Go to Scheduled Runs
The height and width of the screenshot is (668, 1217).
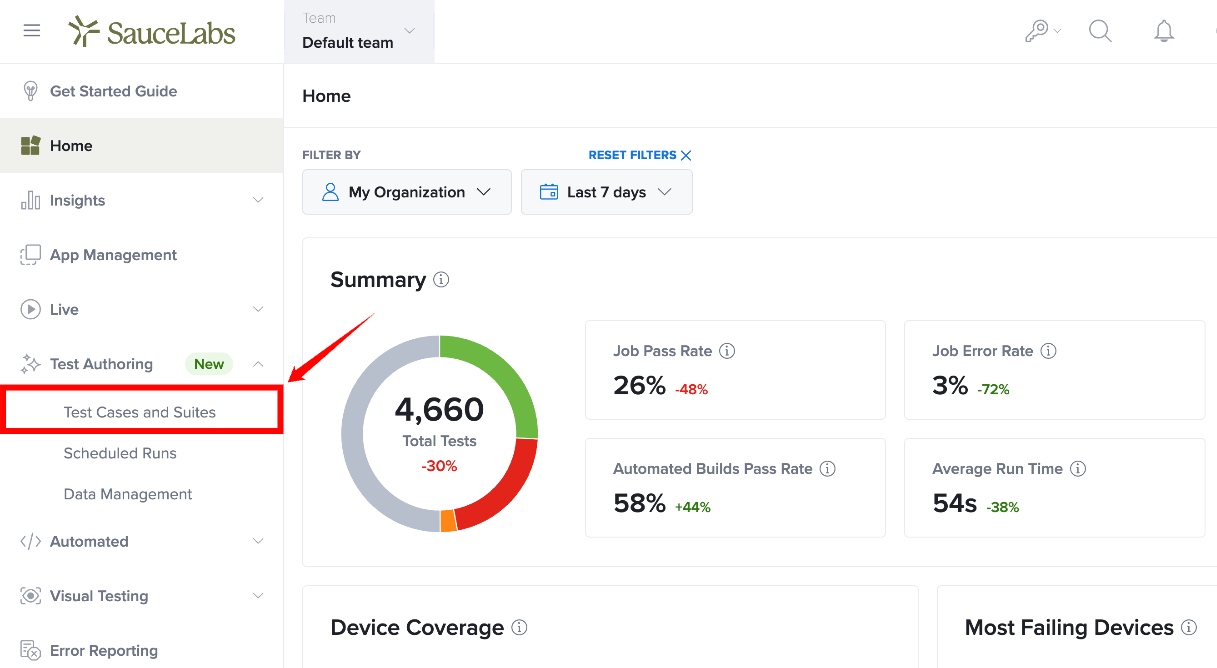pyautogui.click(x=120, y=453)
